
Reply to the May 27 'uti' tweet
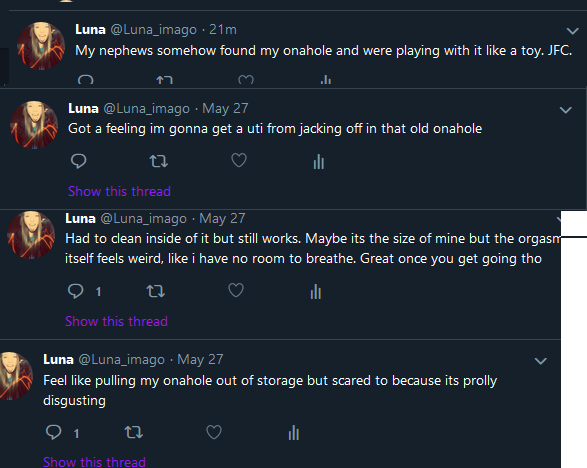pyautogui.click(x=79, y=161)
